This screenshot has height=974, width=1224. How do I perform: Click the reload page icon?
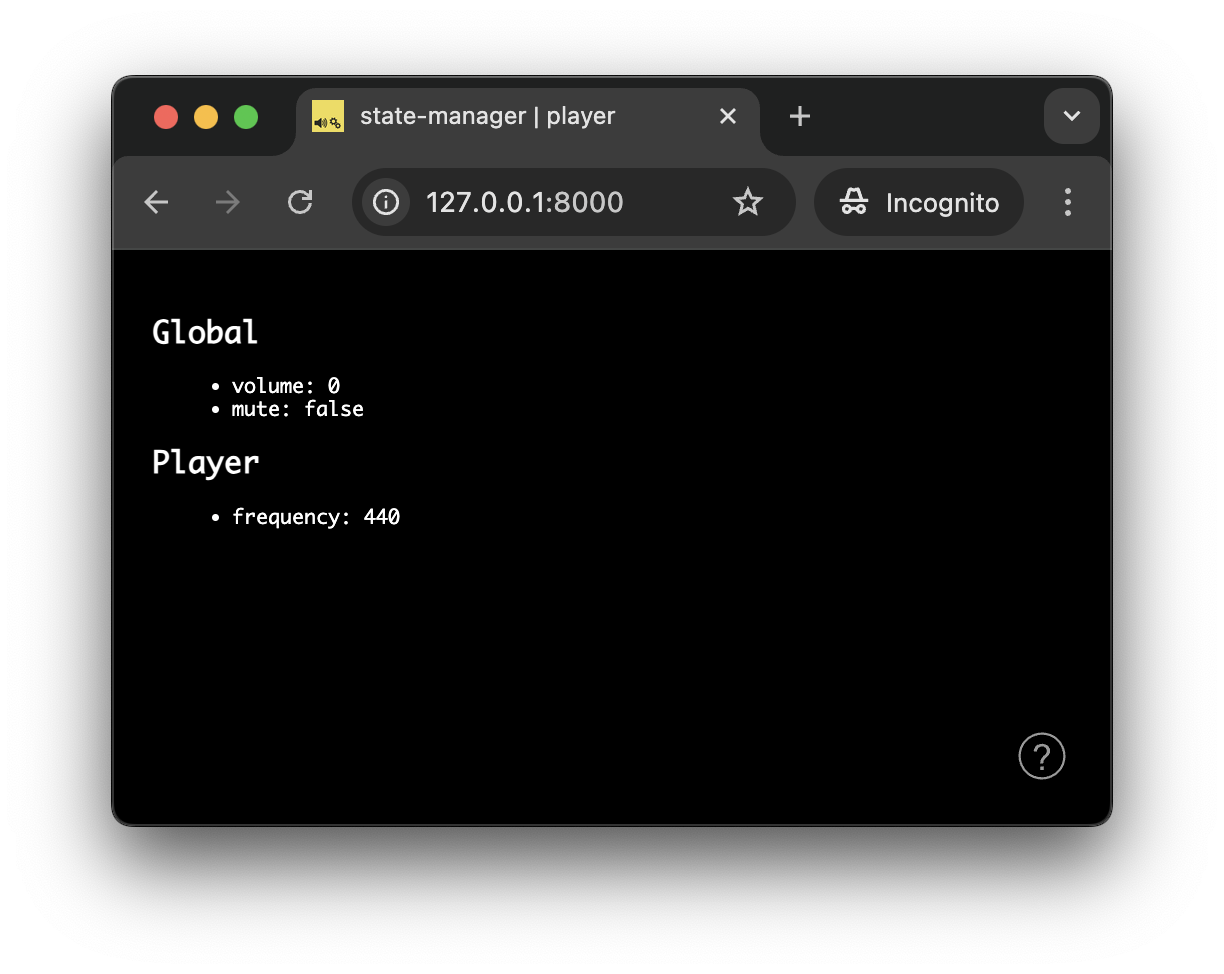[x=299, y=202]
